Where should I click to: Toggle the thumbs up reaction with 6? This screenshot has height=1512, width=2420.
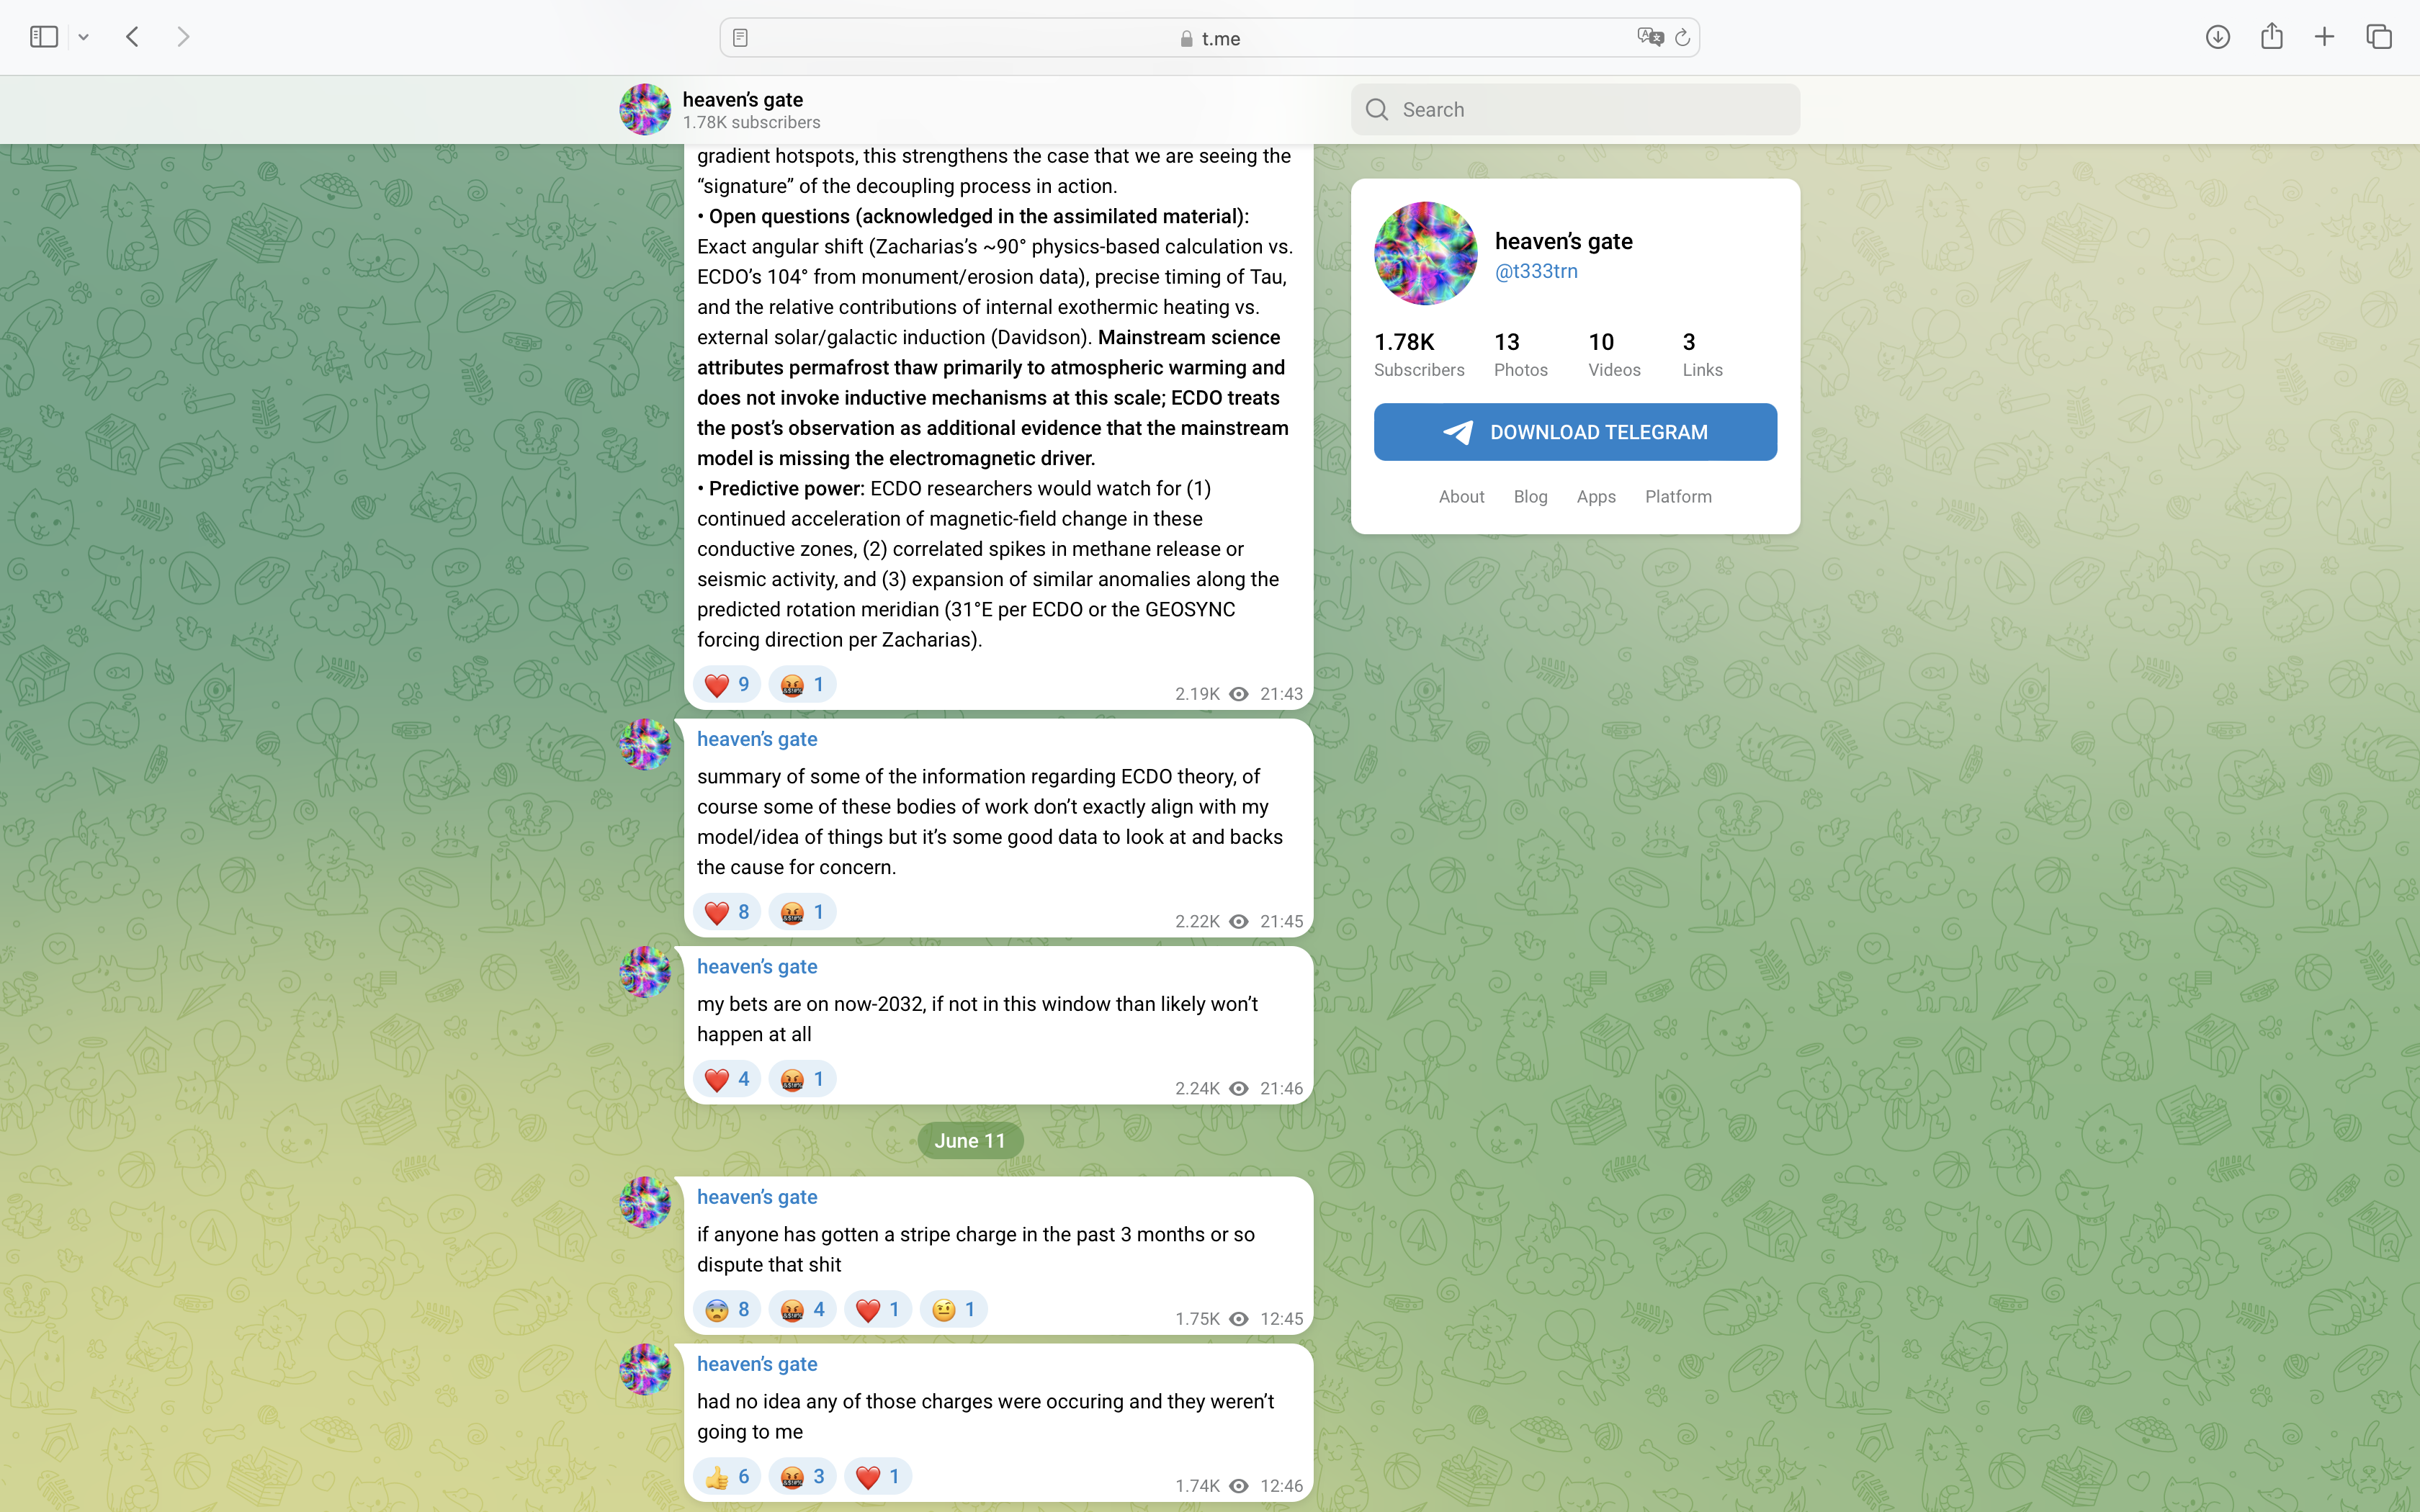(727, 1477)
